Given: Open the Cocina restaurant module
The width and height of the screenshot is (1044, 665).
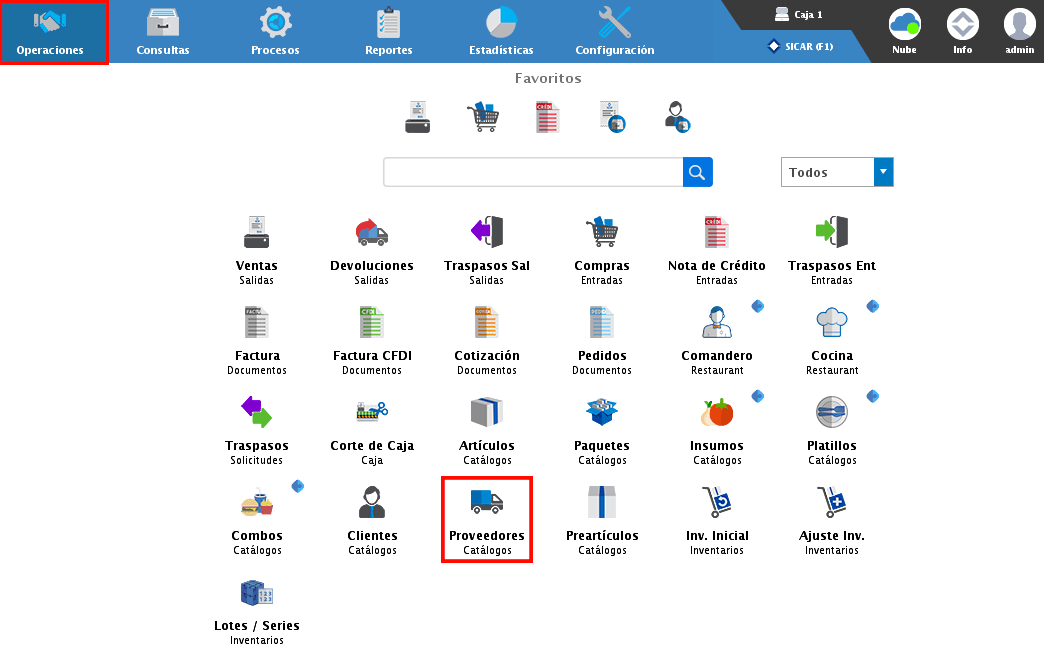Looking at the screenshot, I should (x=831, y=323).
